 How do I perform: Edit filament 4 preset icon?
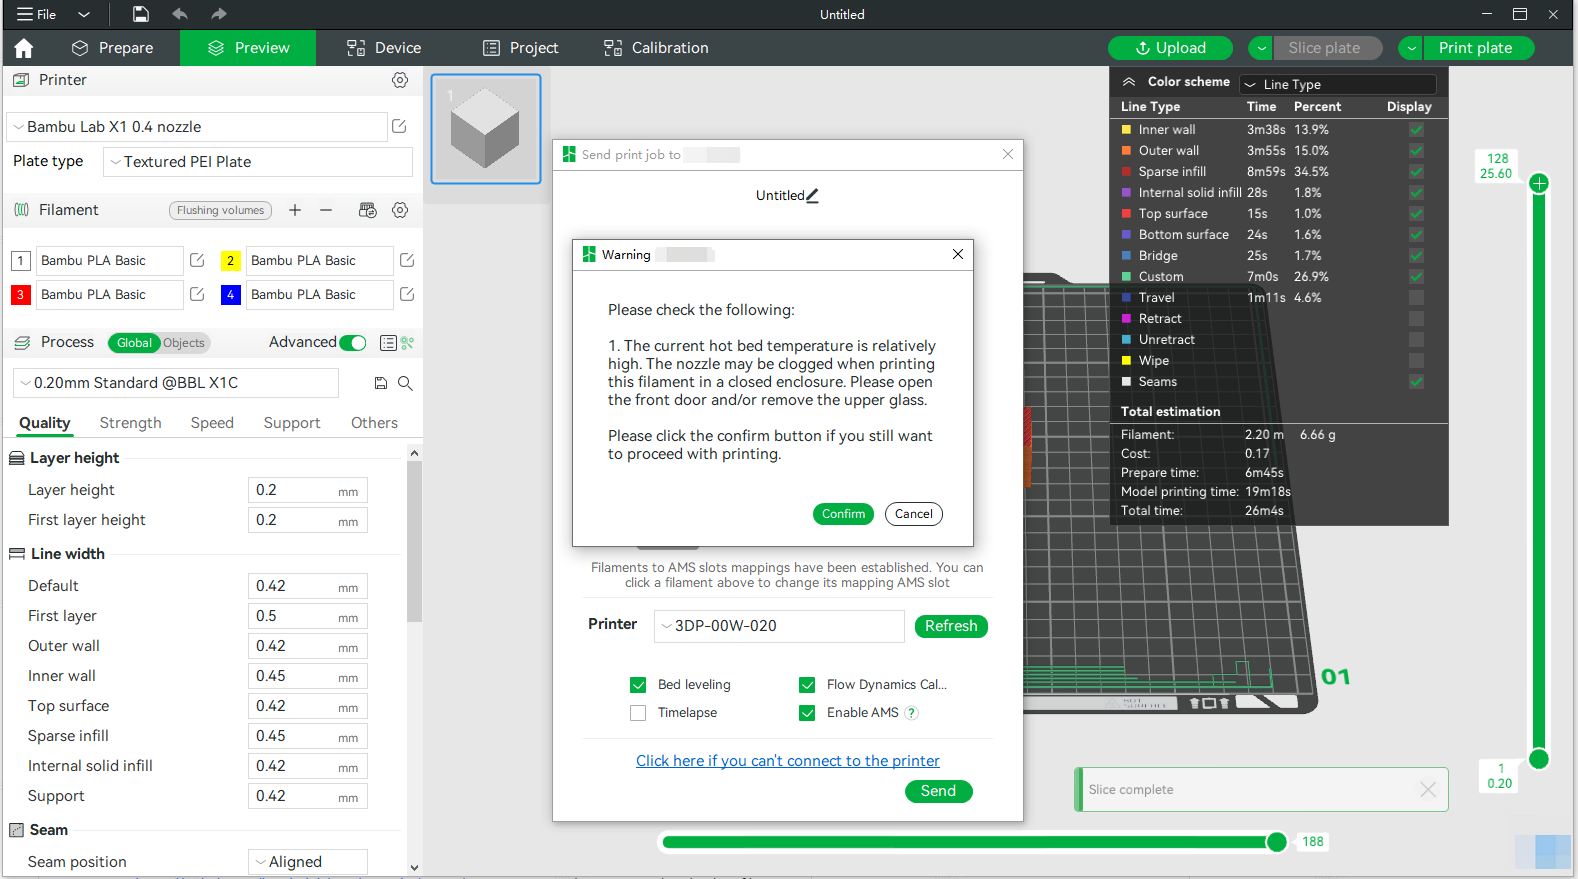click(407, 294)
